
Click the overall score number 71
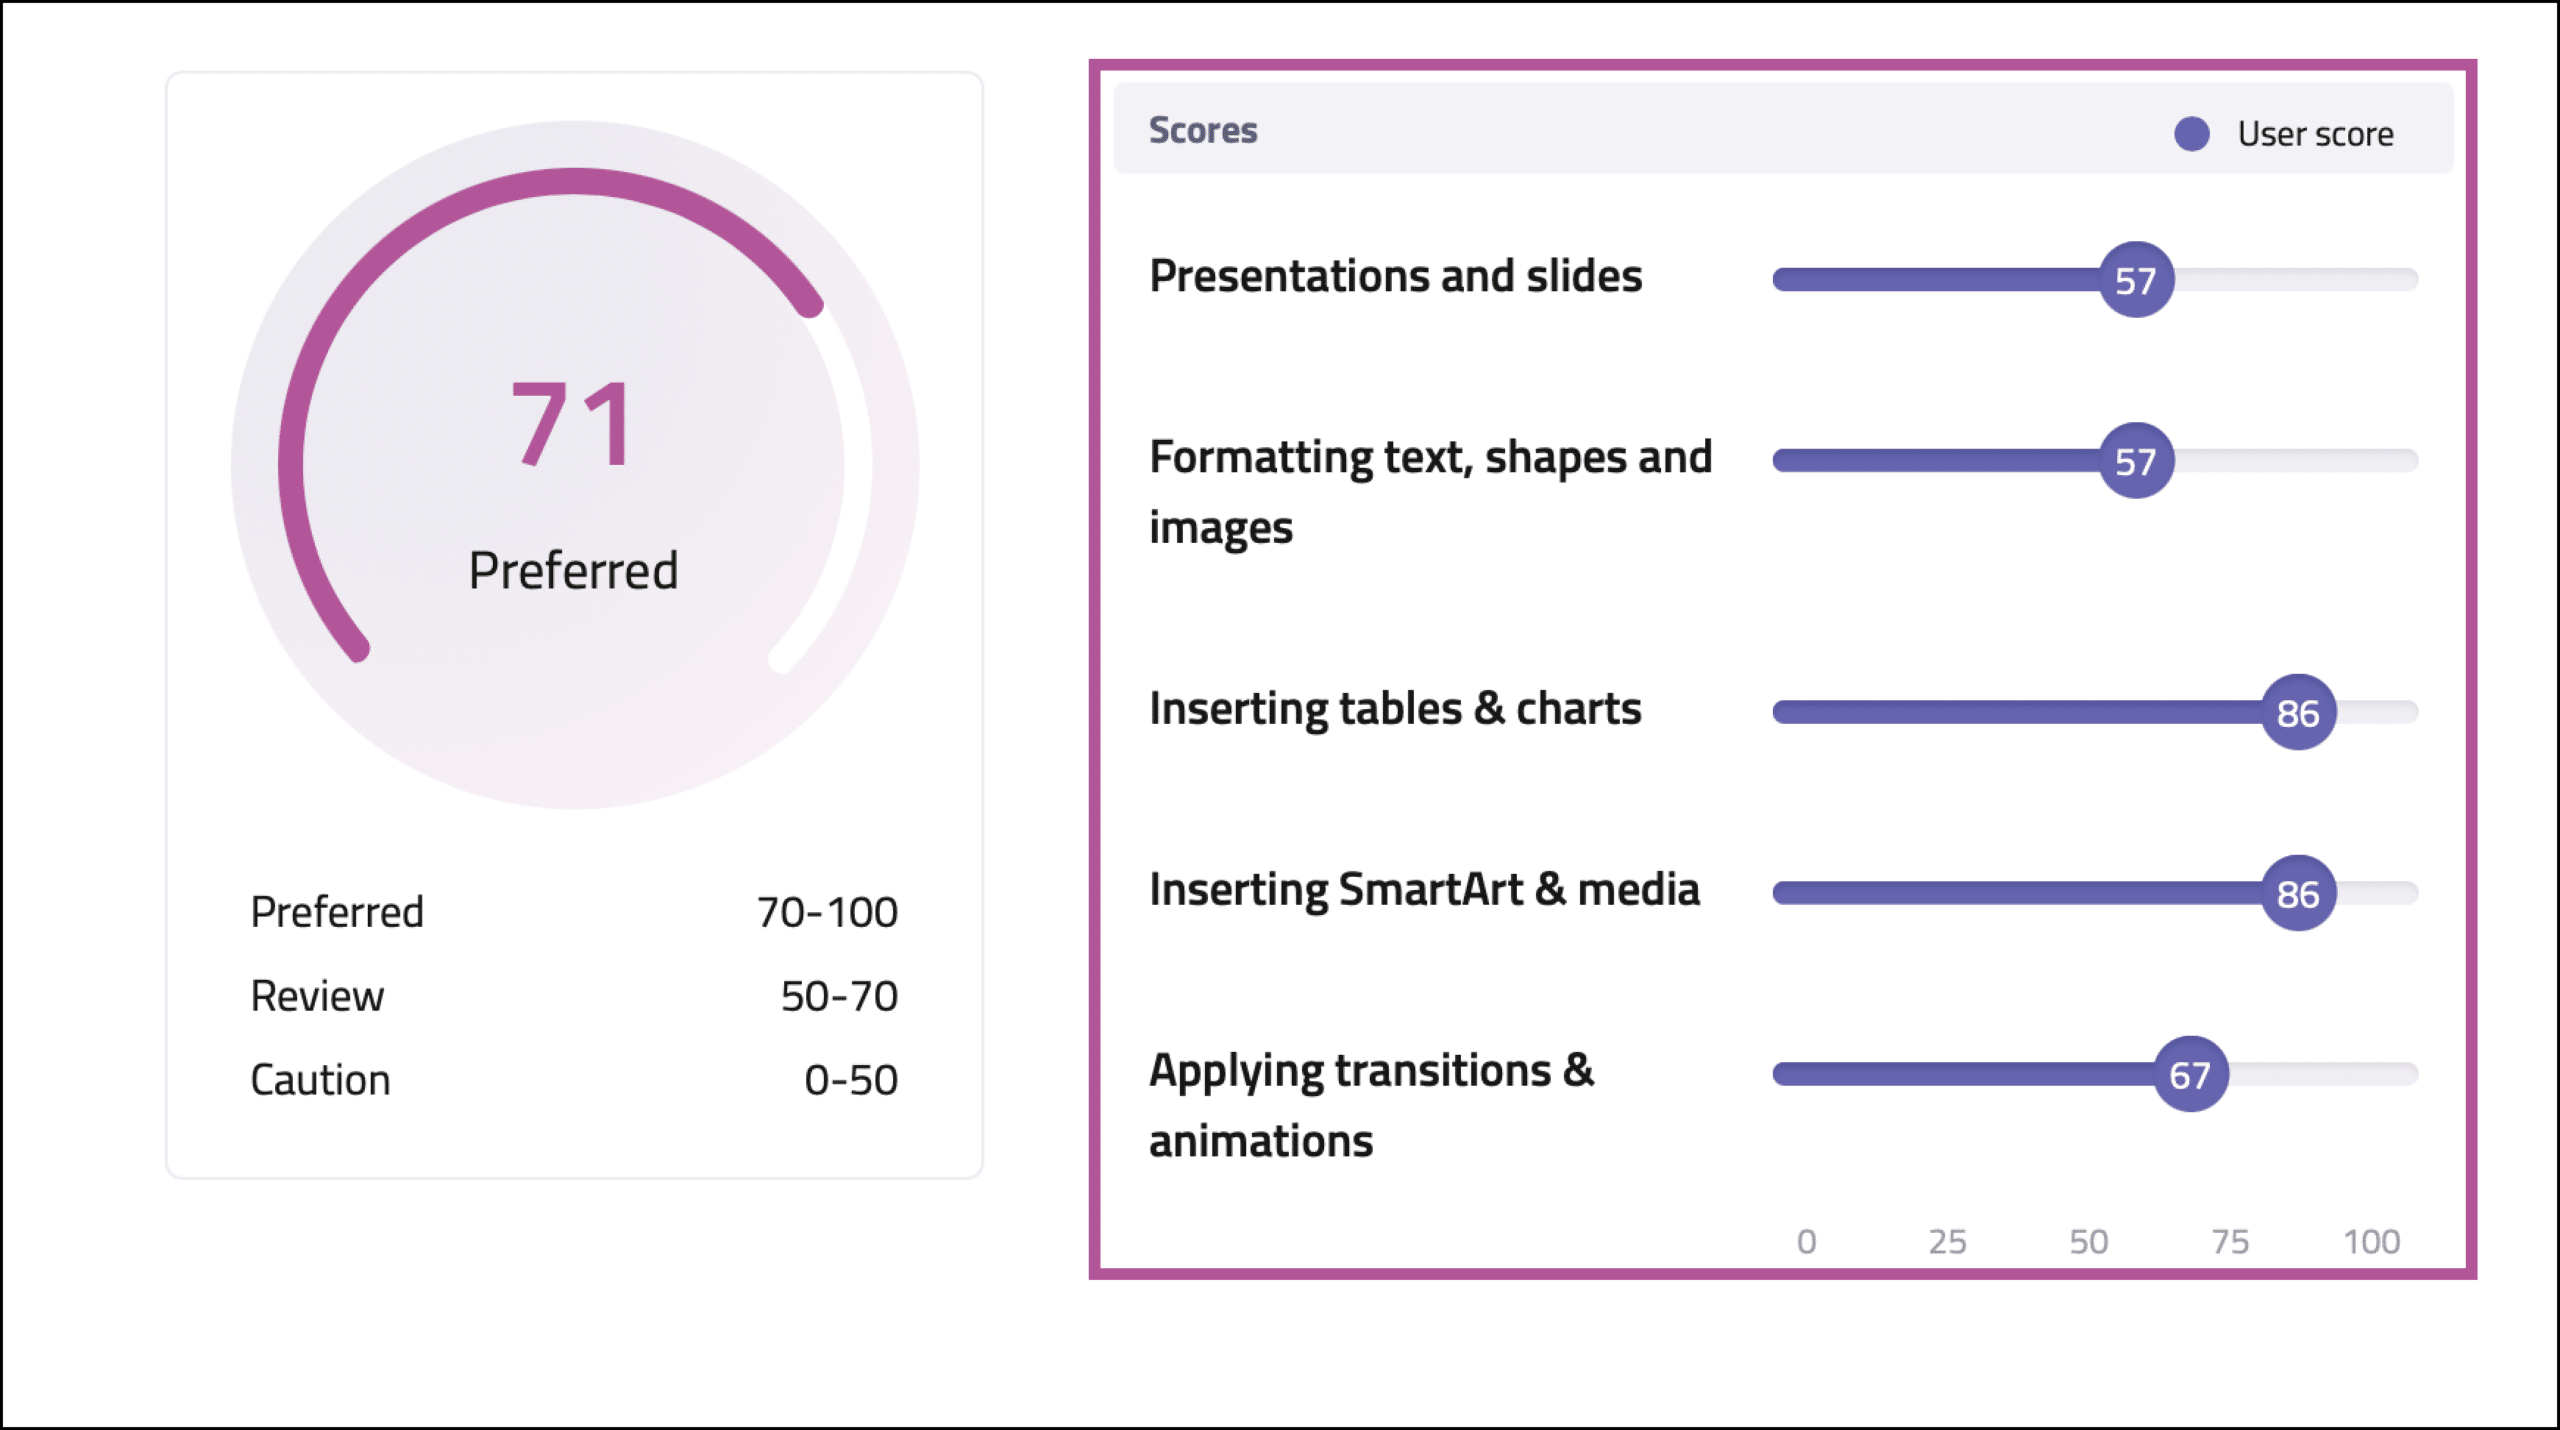pyautogui.click(x=572, y=424)
